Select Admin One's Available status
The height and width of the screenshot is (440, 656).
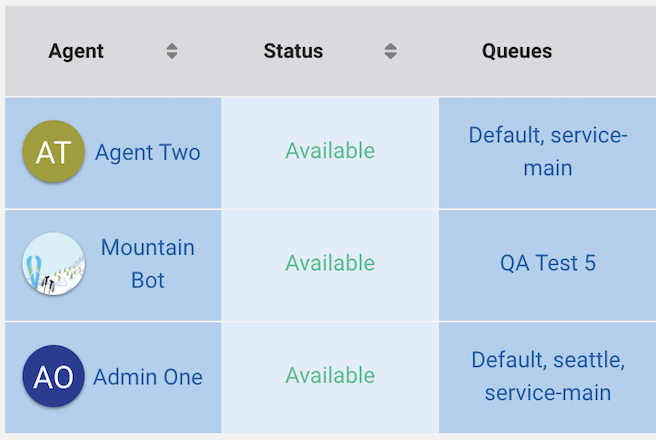[330, 375]
